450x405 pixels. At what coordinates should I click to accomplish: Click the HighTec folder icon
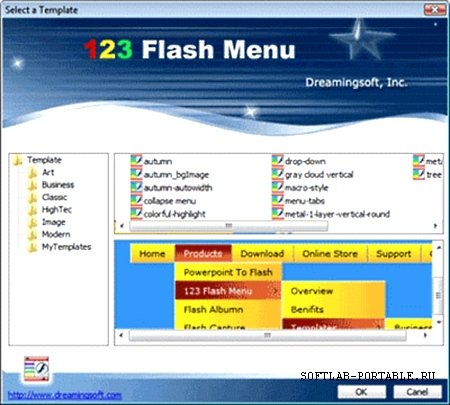pyautogui.click(x=32, y=210)
